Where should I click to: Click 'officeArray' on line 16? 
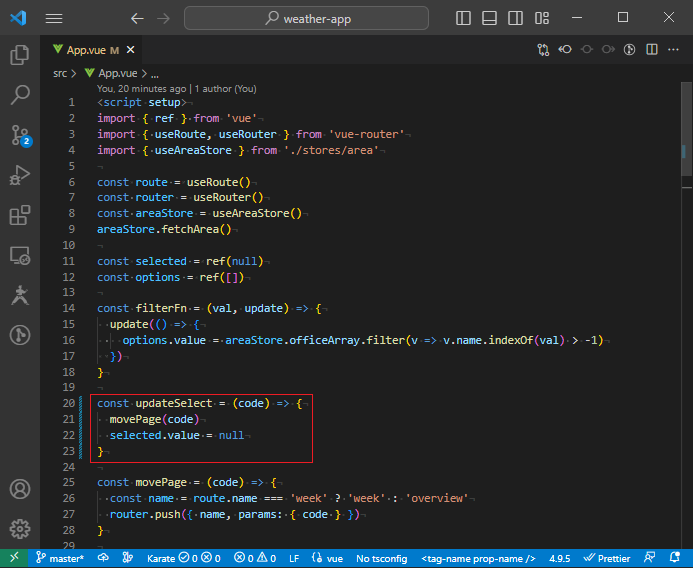324,341
